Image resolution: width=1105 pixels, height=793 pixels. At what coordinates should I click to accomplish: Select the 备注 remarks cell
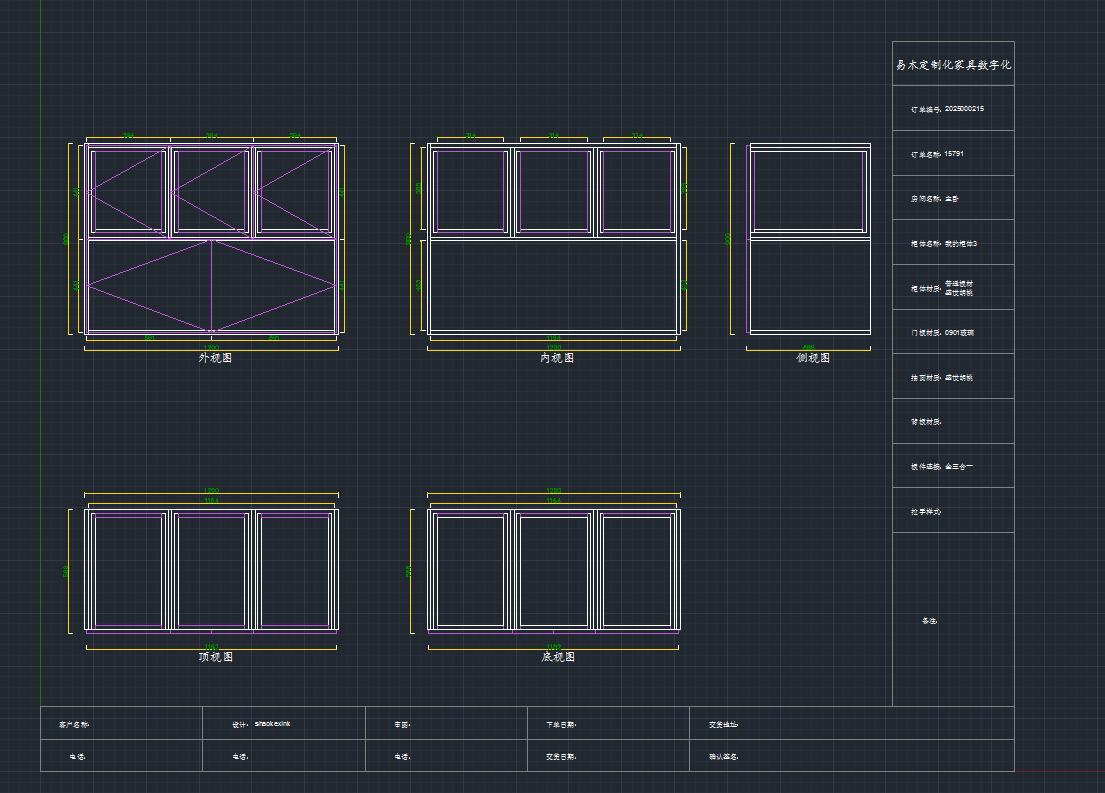point(930,621)
